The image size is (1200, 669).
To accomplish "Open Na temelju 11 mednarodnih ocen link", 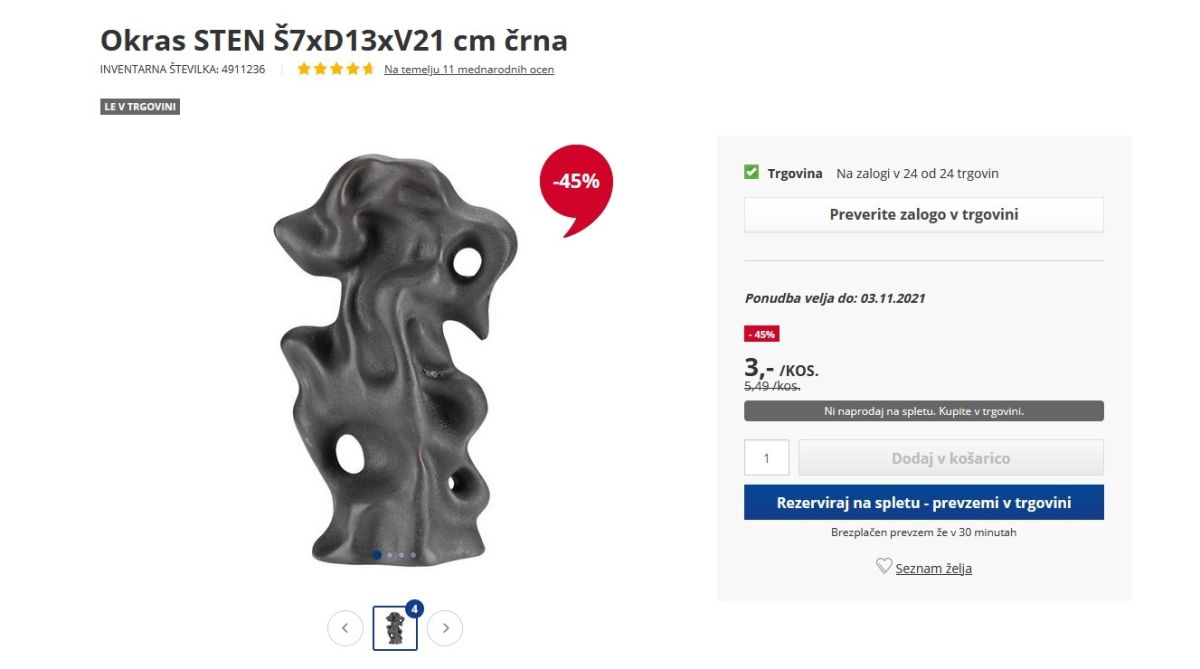I will 469,69.
